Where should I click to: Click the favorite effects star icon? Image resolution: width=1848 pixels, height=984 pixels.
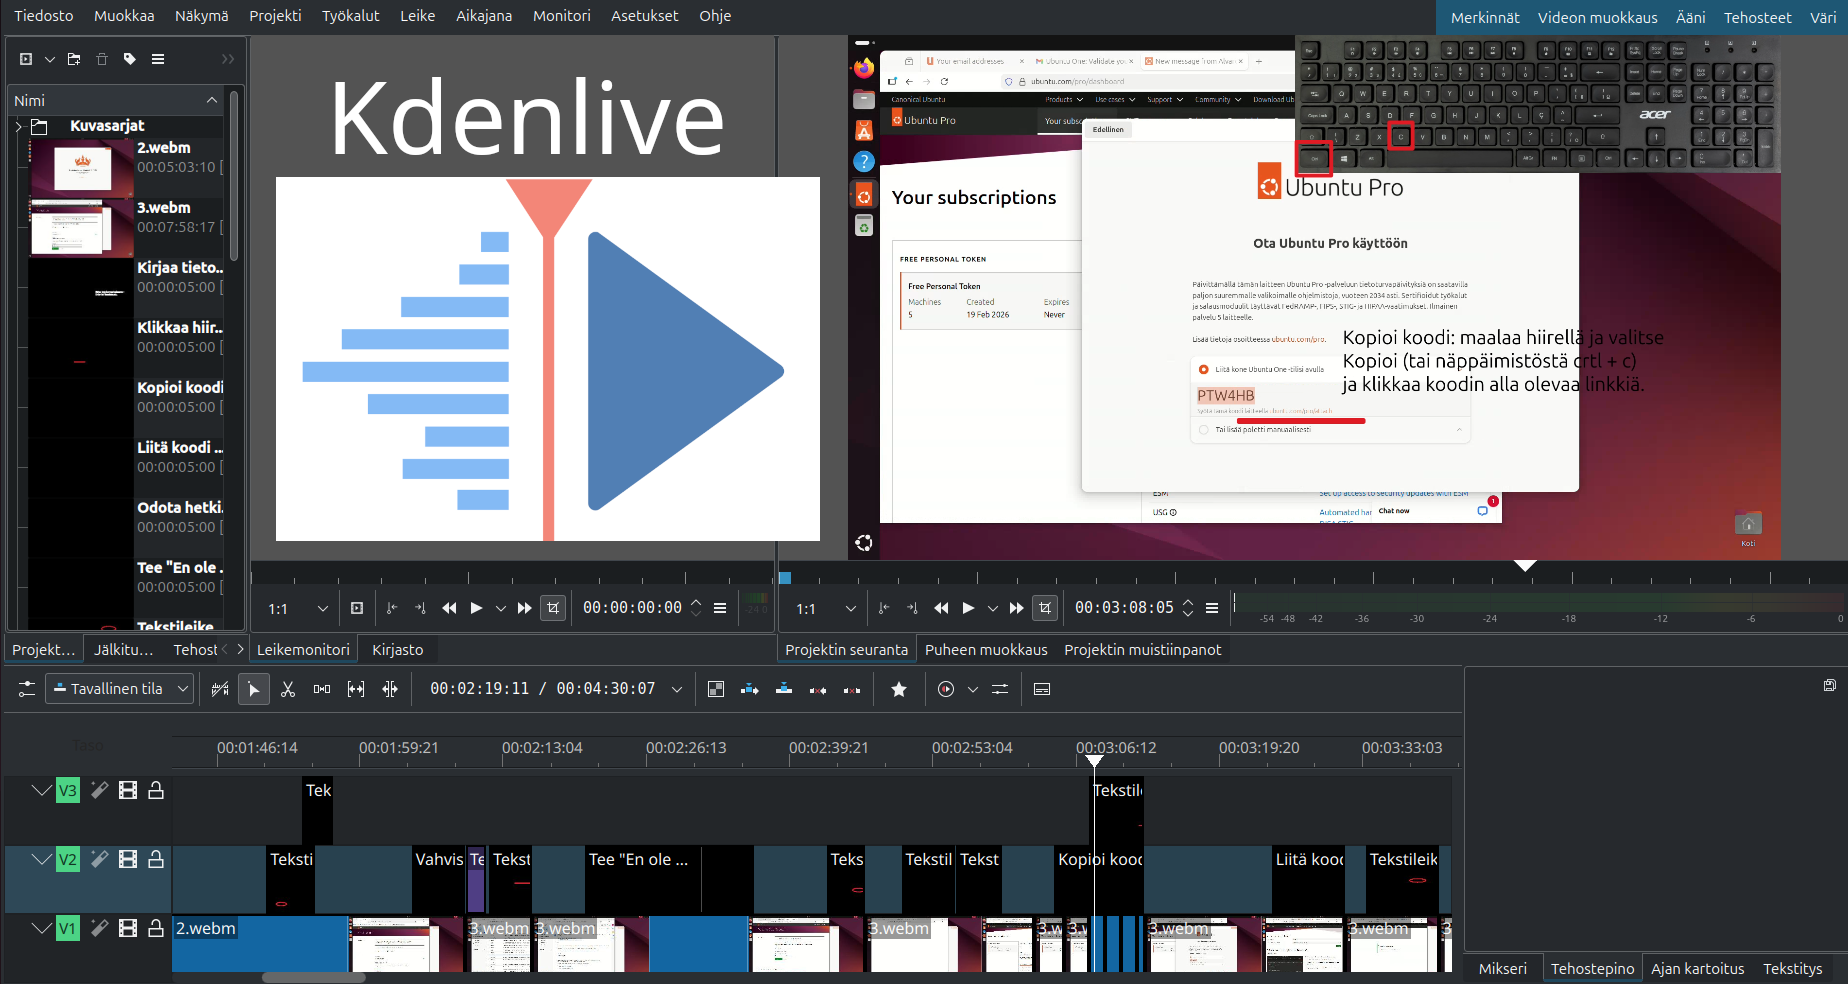pyautogui.click(x=899, y=689)
